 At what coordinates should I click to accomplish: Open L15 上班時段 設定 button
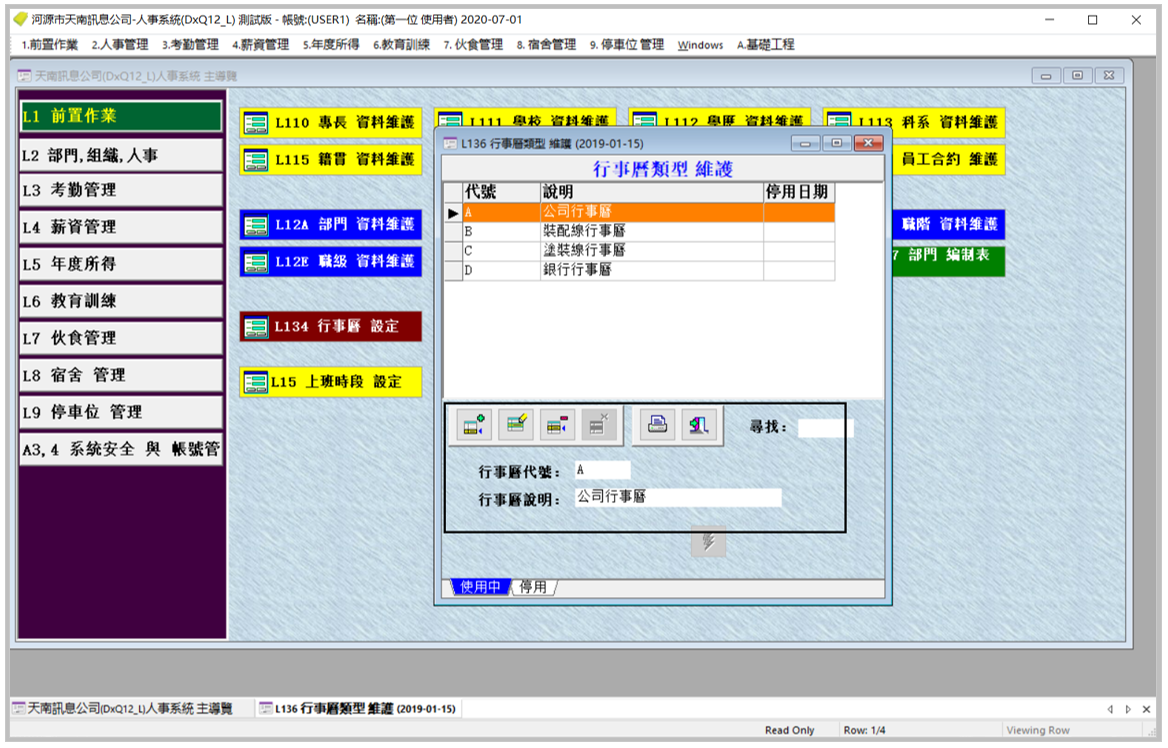tap(331, 382)
